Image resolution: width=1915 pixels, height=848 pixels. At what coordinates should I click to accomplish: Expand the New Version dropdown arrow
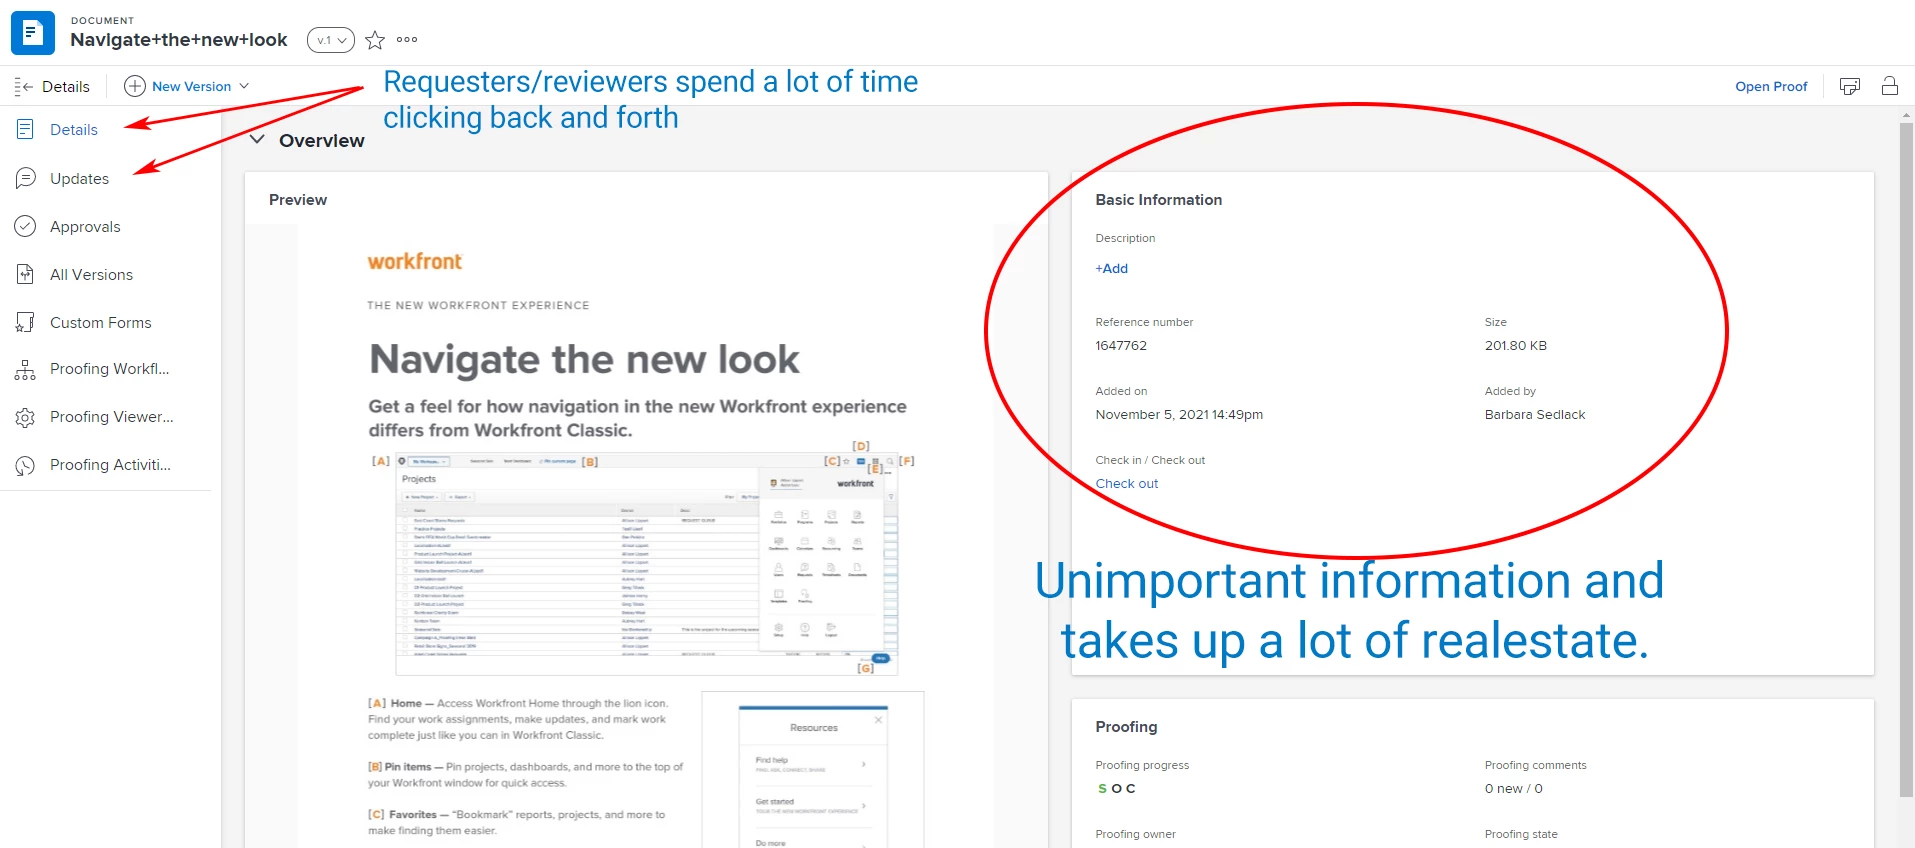coord(244,86)
